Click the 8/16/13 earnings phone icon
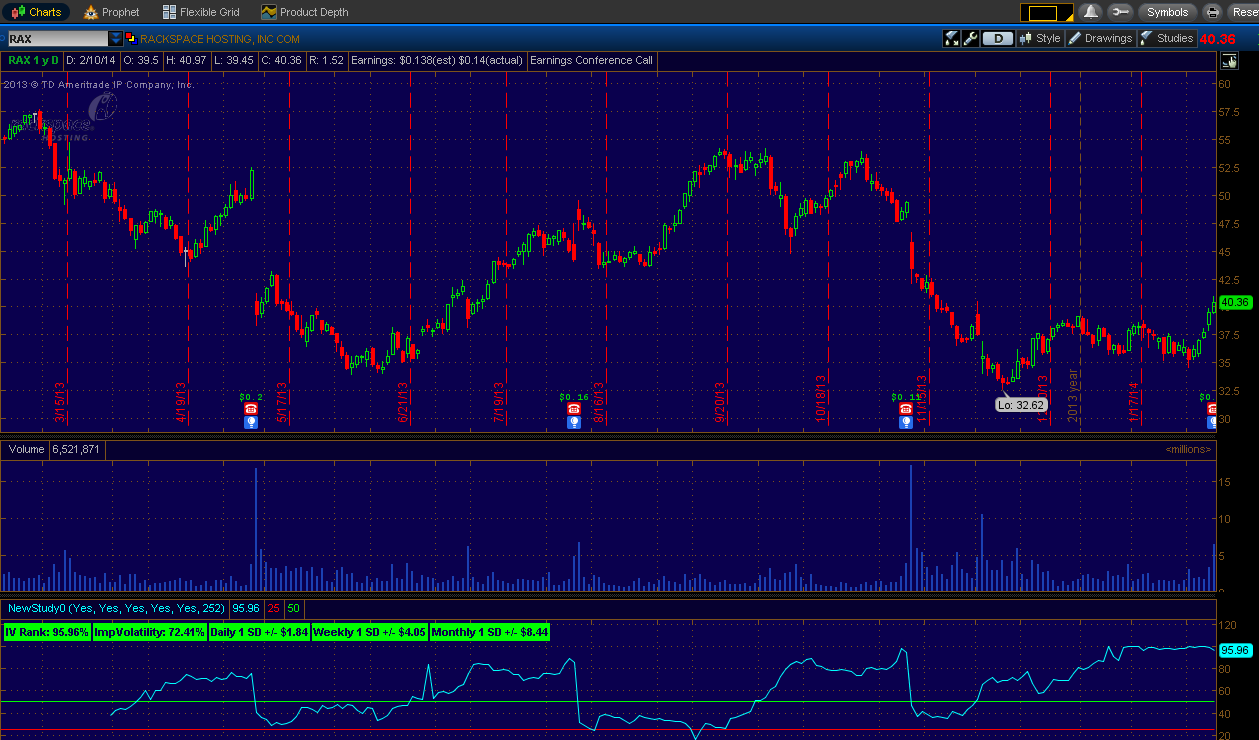Viewport: 1259px width, 740px height. click(x=574, y=409)
